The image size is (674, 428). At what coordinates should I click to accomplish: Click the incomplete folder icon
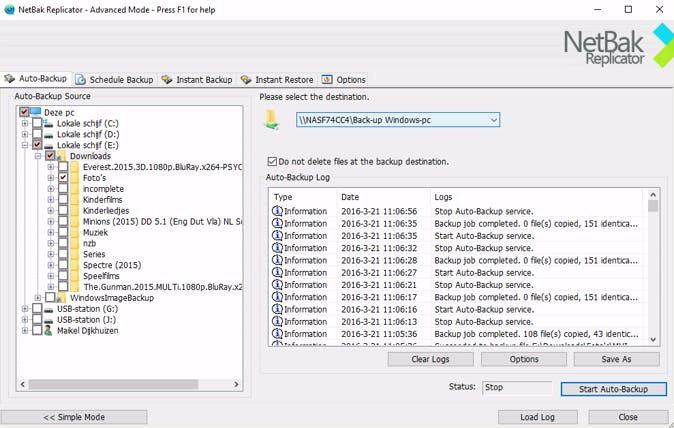(x=75, y=189)
